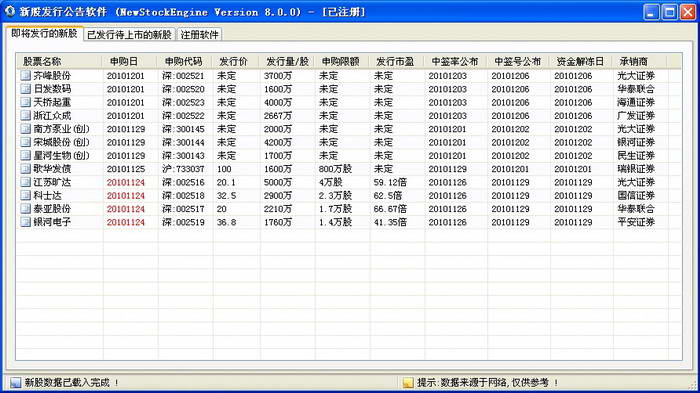Click the status bar data-loaded icon

pyautogui.click(x=16, y=383)
